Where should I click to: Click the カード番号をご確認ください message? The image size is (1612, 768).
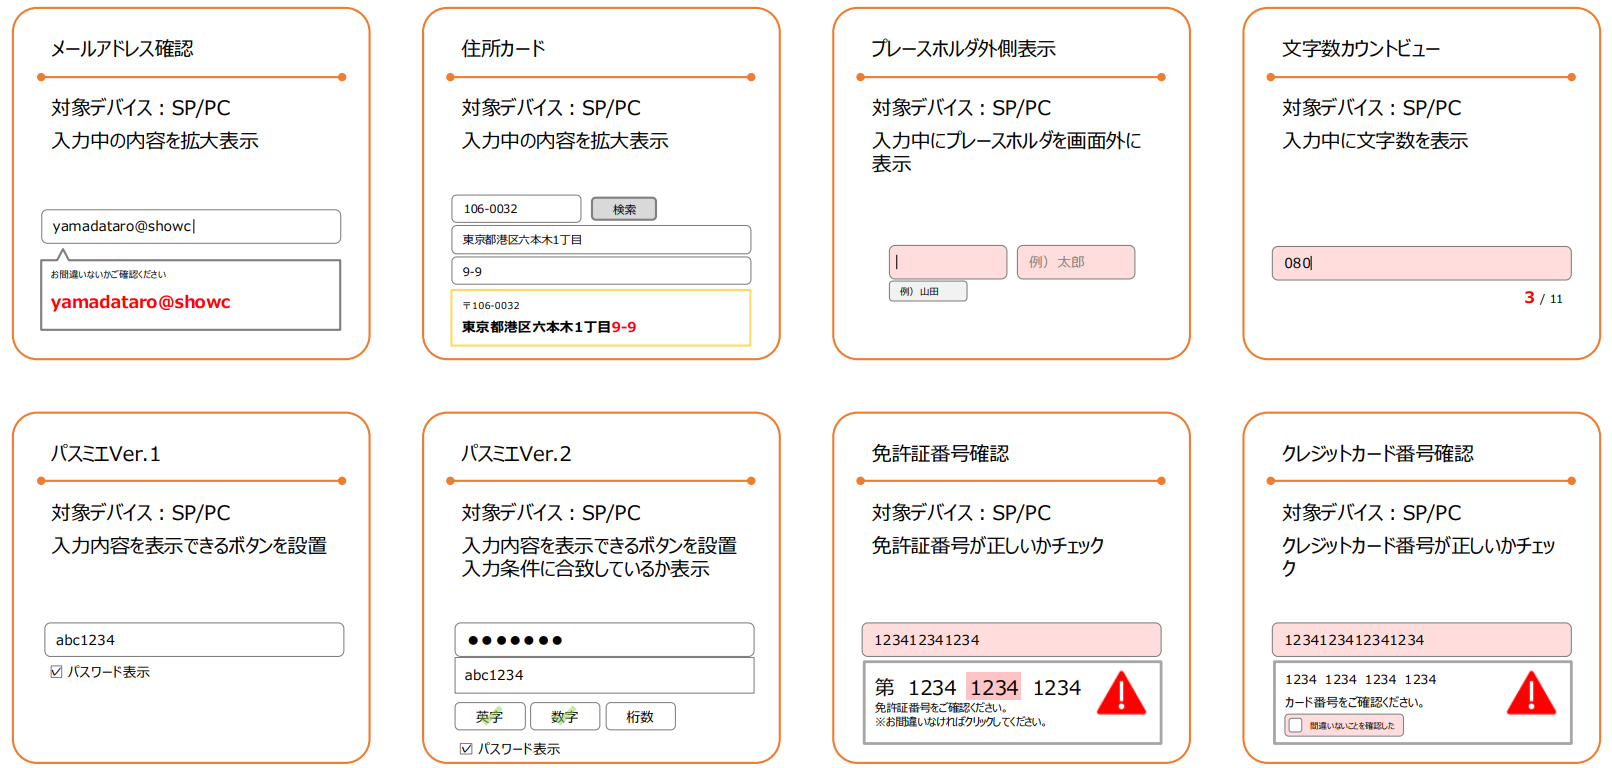(1354, 703)
